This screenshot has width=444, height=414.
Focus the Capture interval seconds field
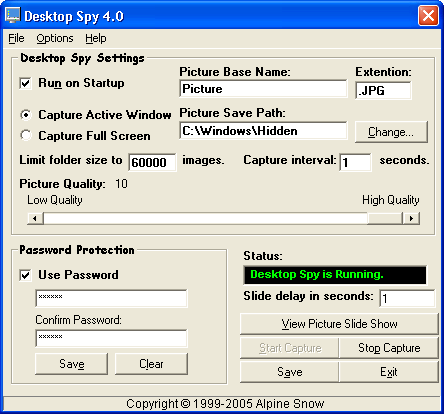point(355,162)
